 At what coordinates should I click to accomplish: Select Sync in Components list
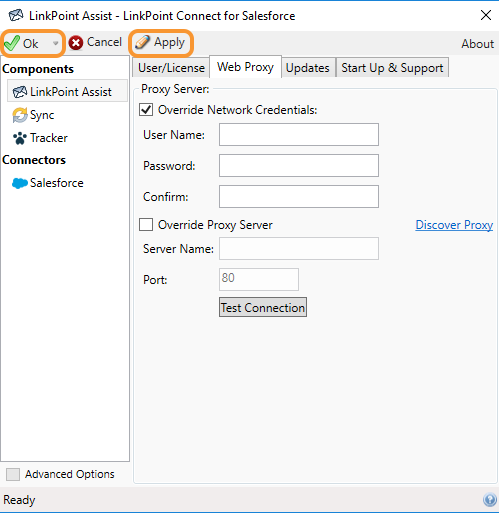tap(42, 115)
